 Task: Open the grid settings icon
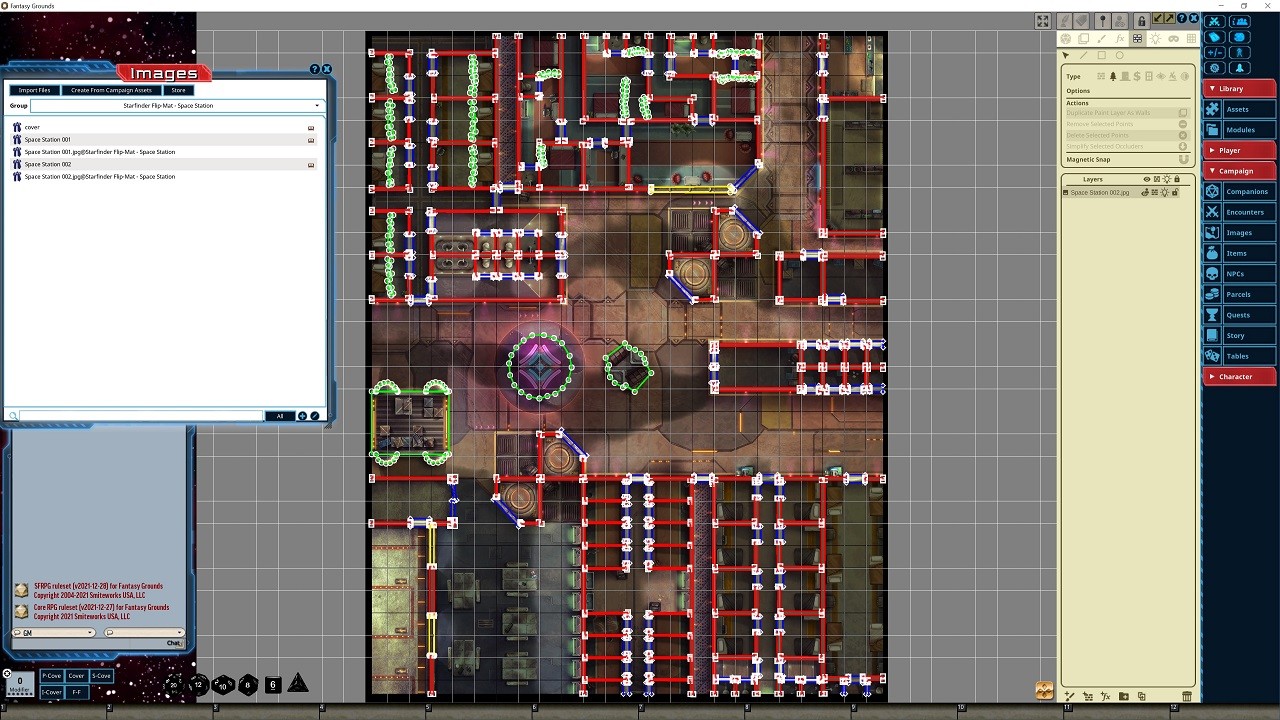tap(1190, 38)
